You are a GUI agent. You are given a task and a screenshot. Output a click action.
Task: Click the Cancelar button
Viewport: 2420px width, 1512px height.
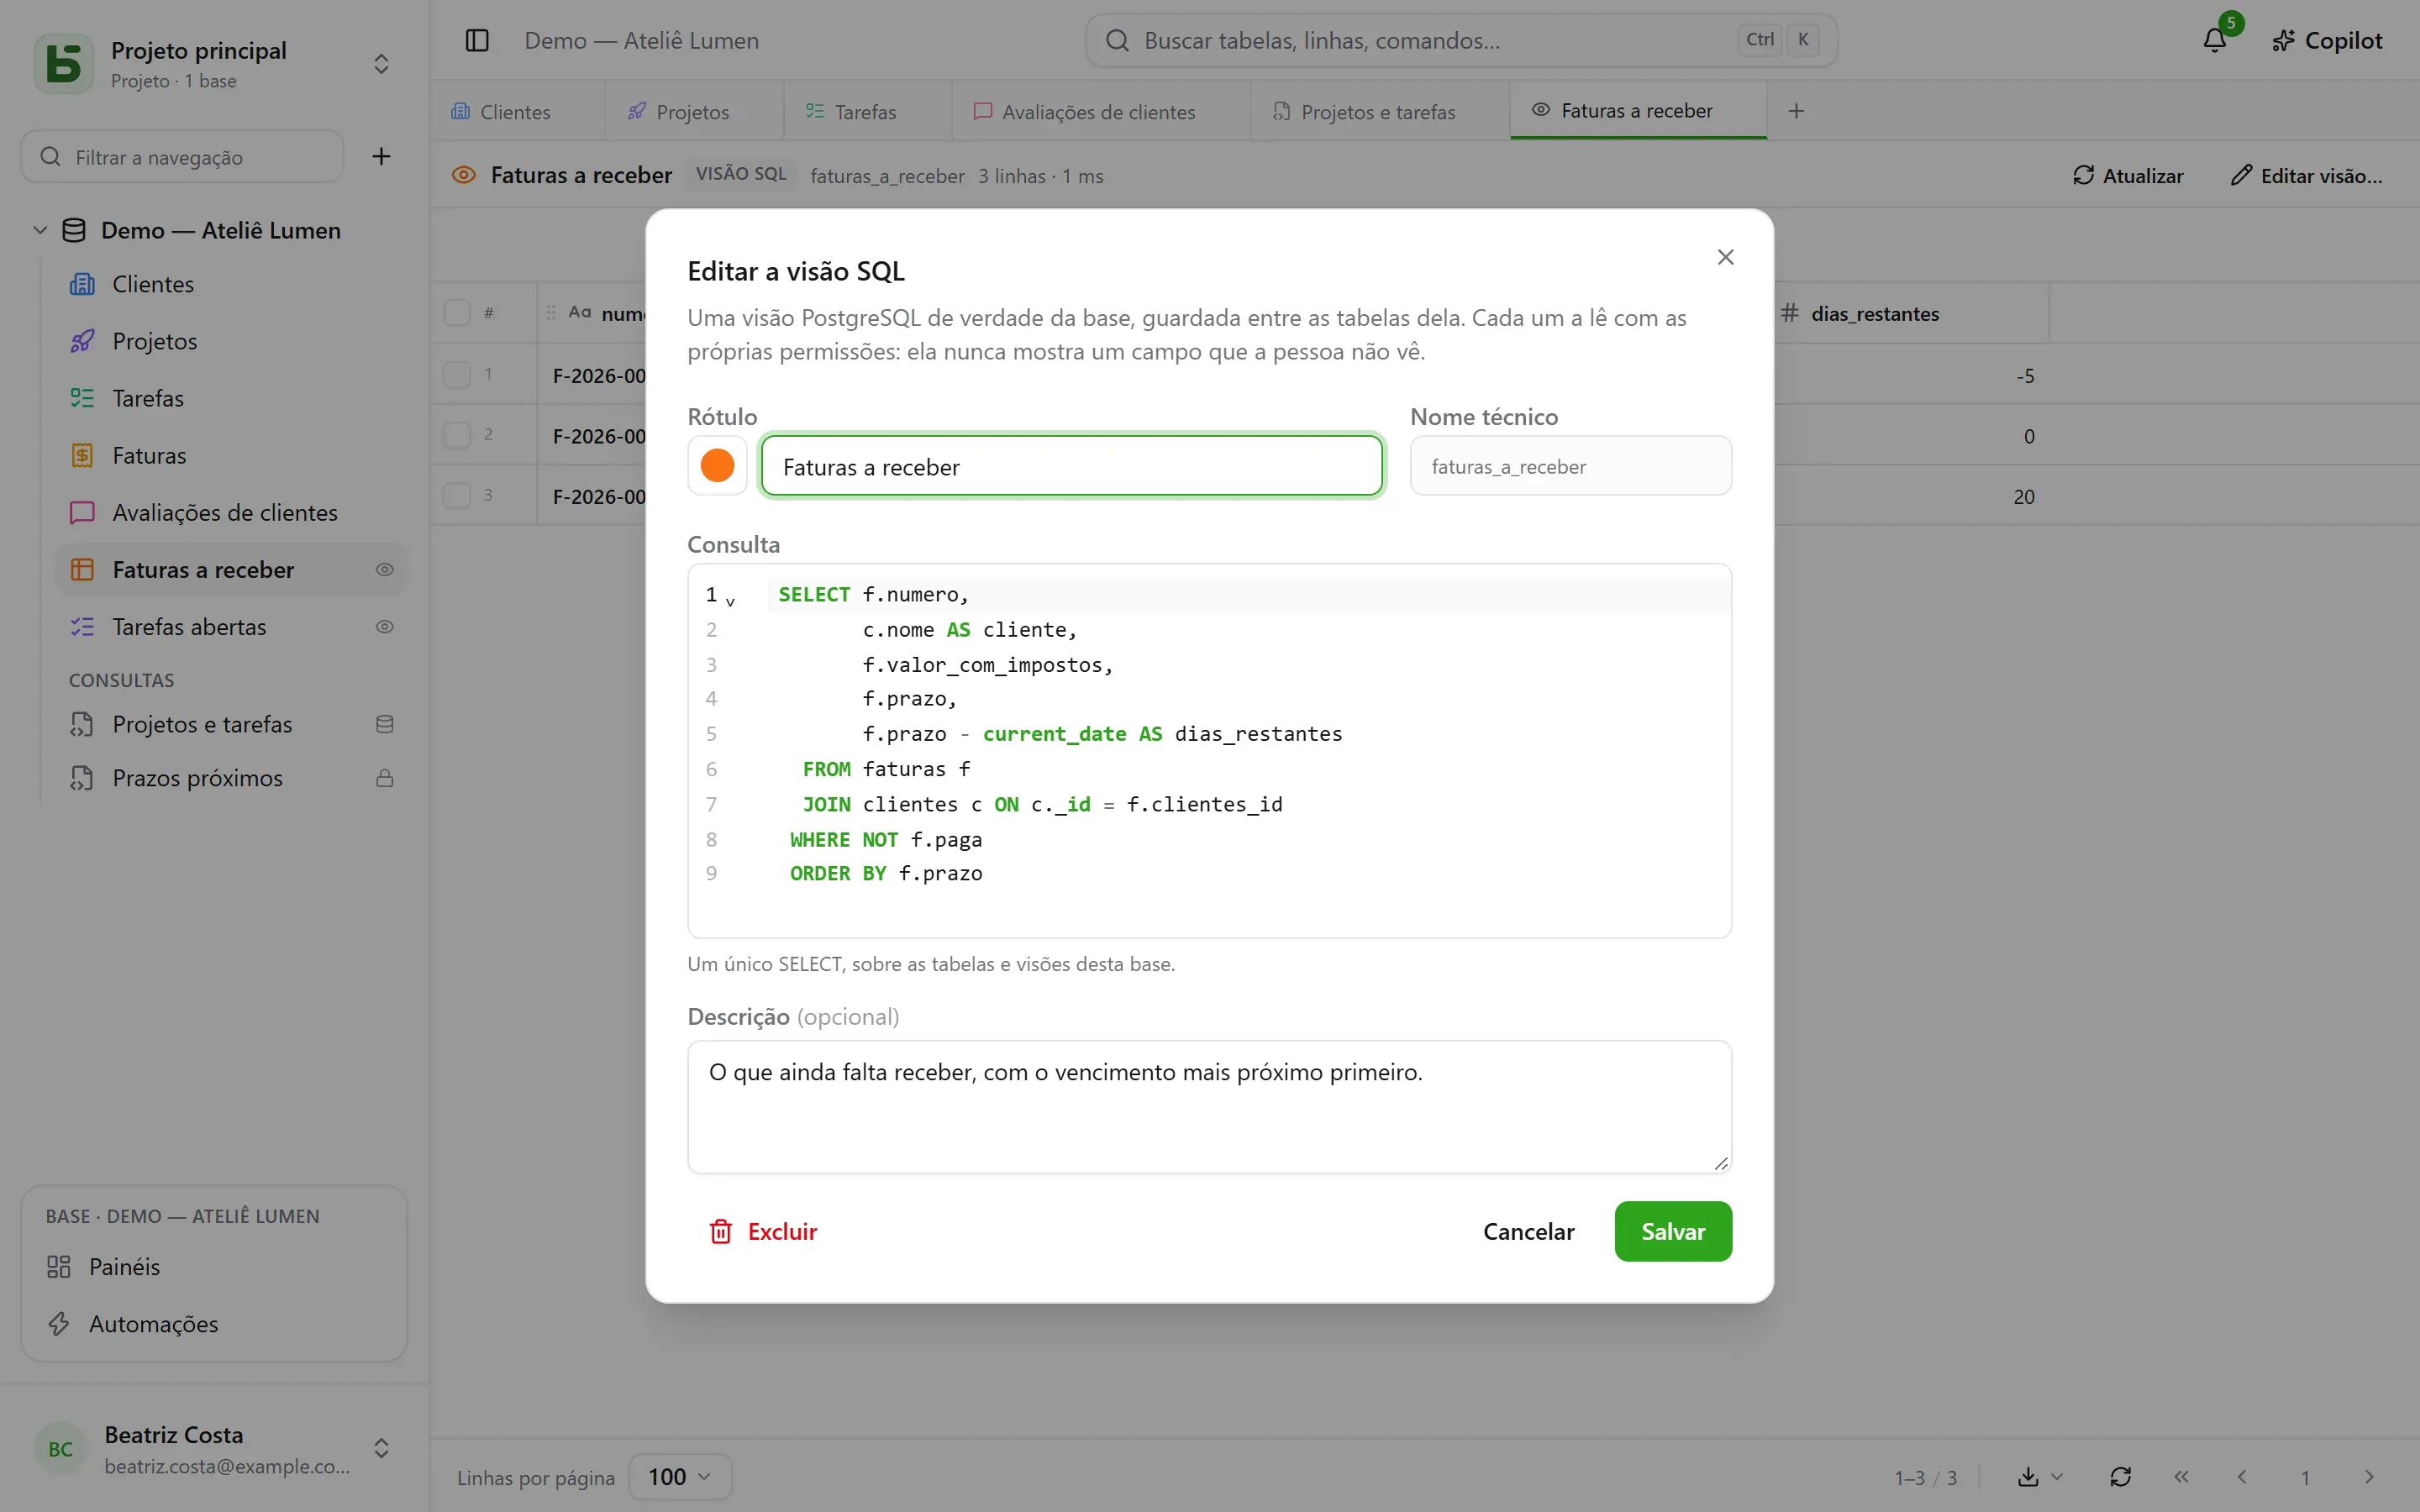click(1528, 1231)
